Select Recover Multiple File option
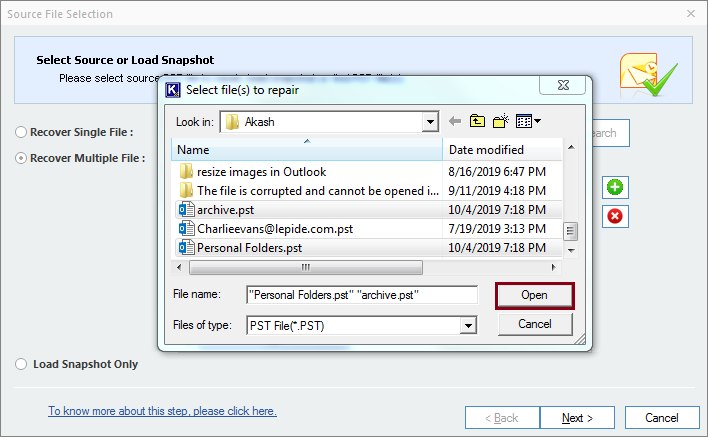Screen dimensions: 708x437 pyautogui.click(x=21, y=158)
